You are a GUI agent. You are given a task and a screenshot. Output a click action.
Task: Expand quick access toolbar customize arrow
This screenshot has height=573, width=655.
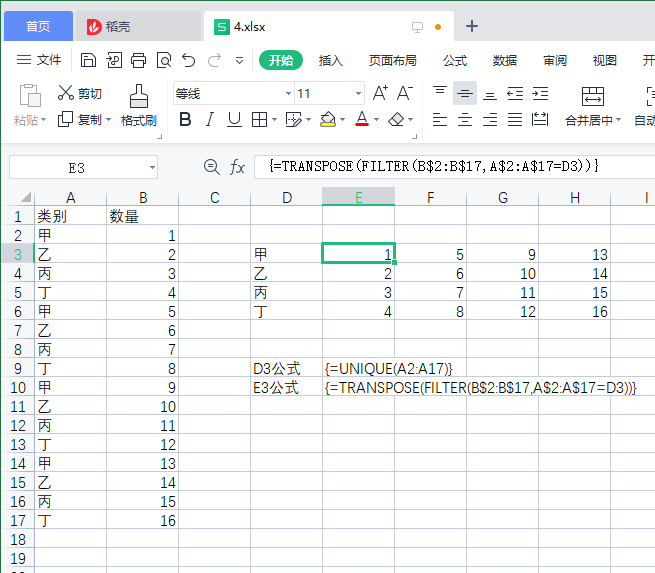239,61
